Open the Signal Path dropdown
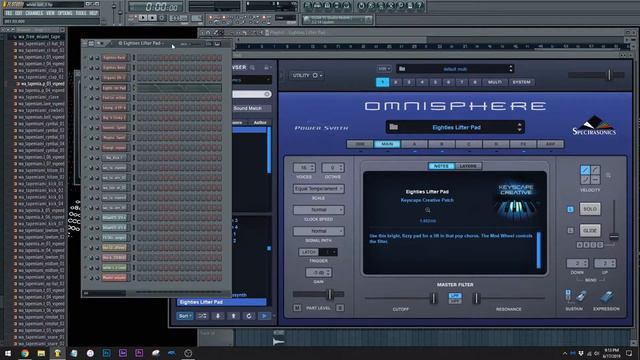Image resolution: width=640 pixels, height=360 pixels. [318, 231]
